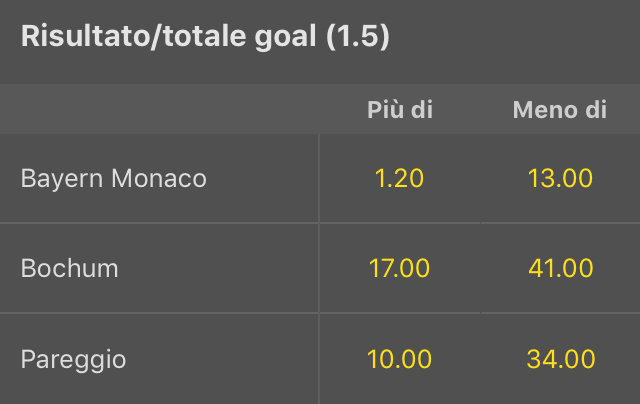Click the Risultato/totale goal (1.5) header
This screenshot has width=640, height=404.
pyautogui.click(x=205, y=36)
